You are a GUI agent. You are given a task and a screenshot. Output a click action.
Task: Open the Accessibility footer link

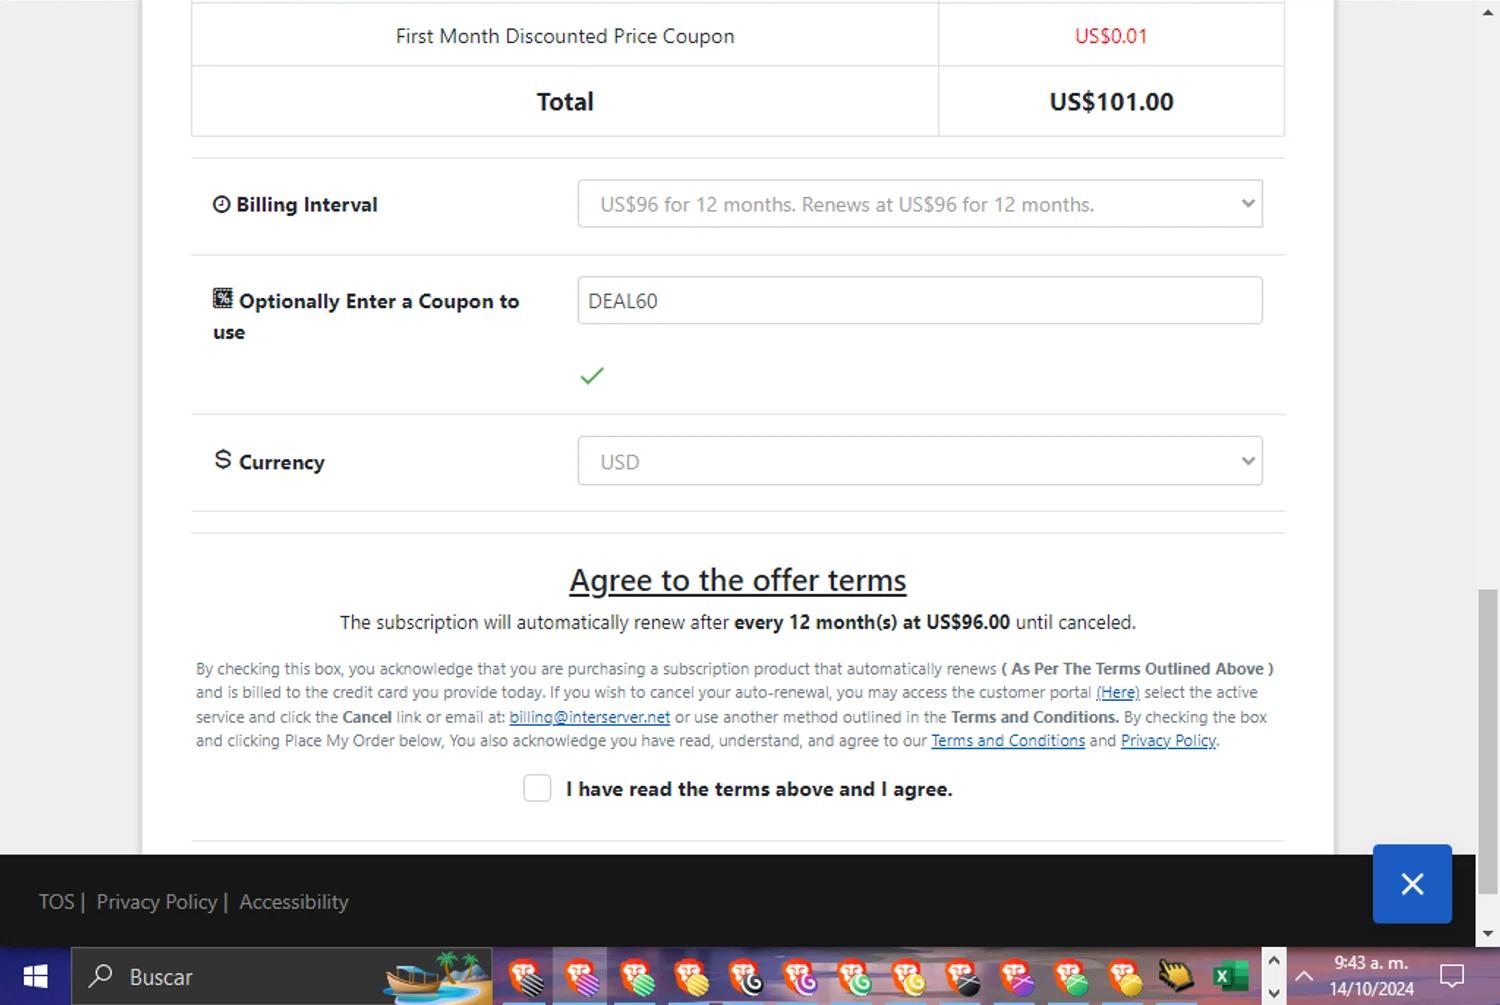(x=293, y=901)
